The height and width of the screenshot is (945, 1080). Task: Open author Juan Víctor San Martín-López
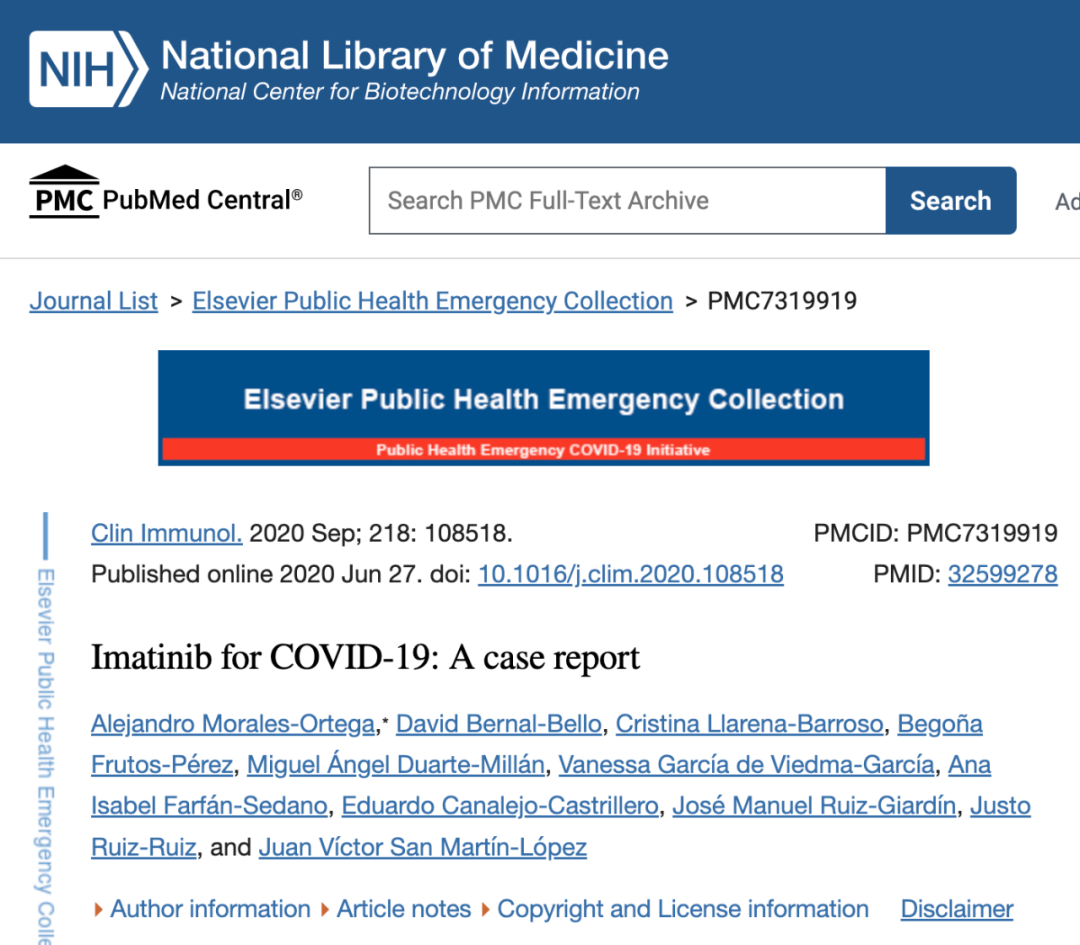click(423, 847)
